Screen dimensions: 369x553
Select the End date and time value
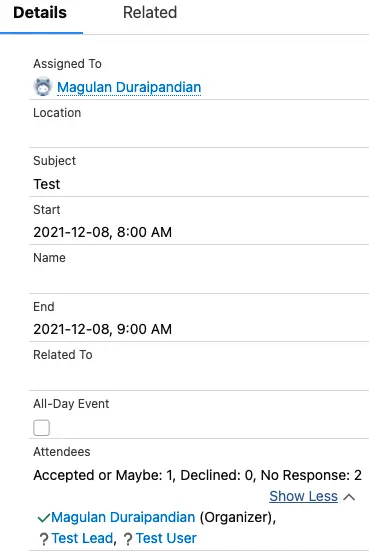[x=103, y=329]
